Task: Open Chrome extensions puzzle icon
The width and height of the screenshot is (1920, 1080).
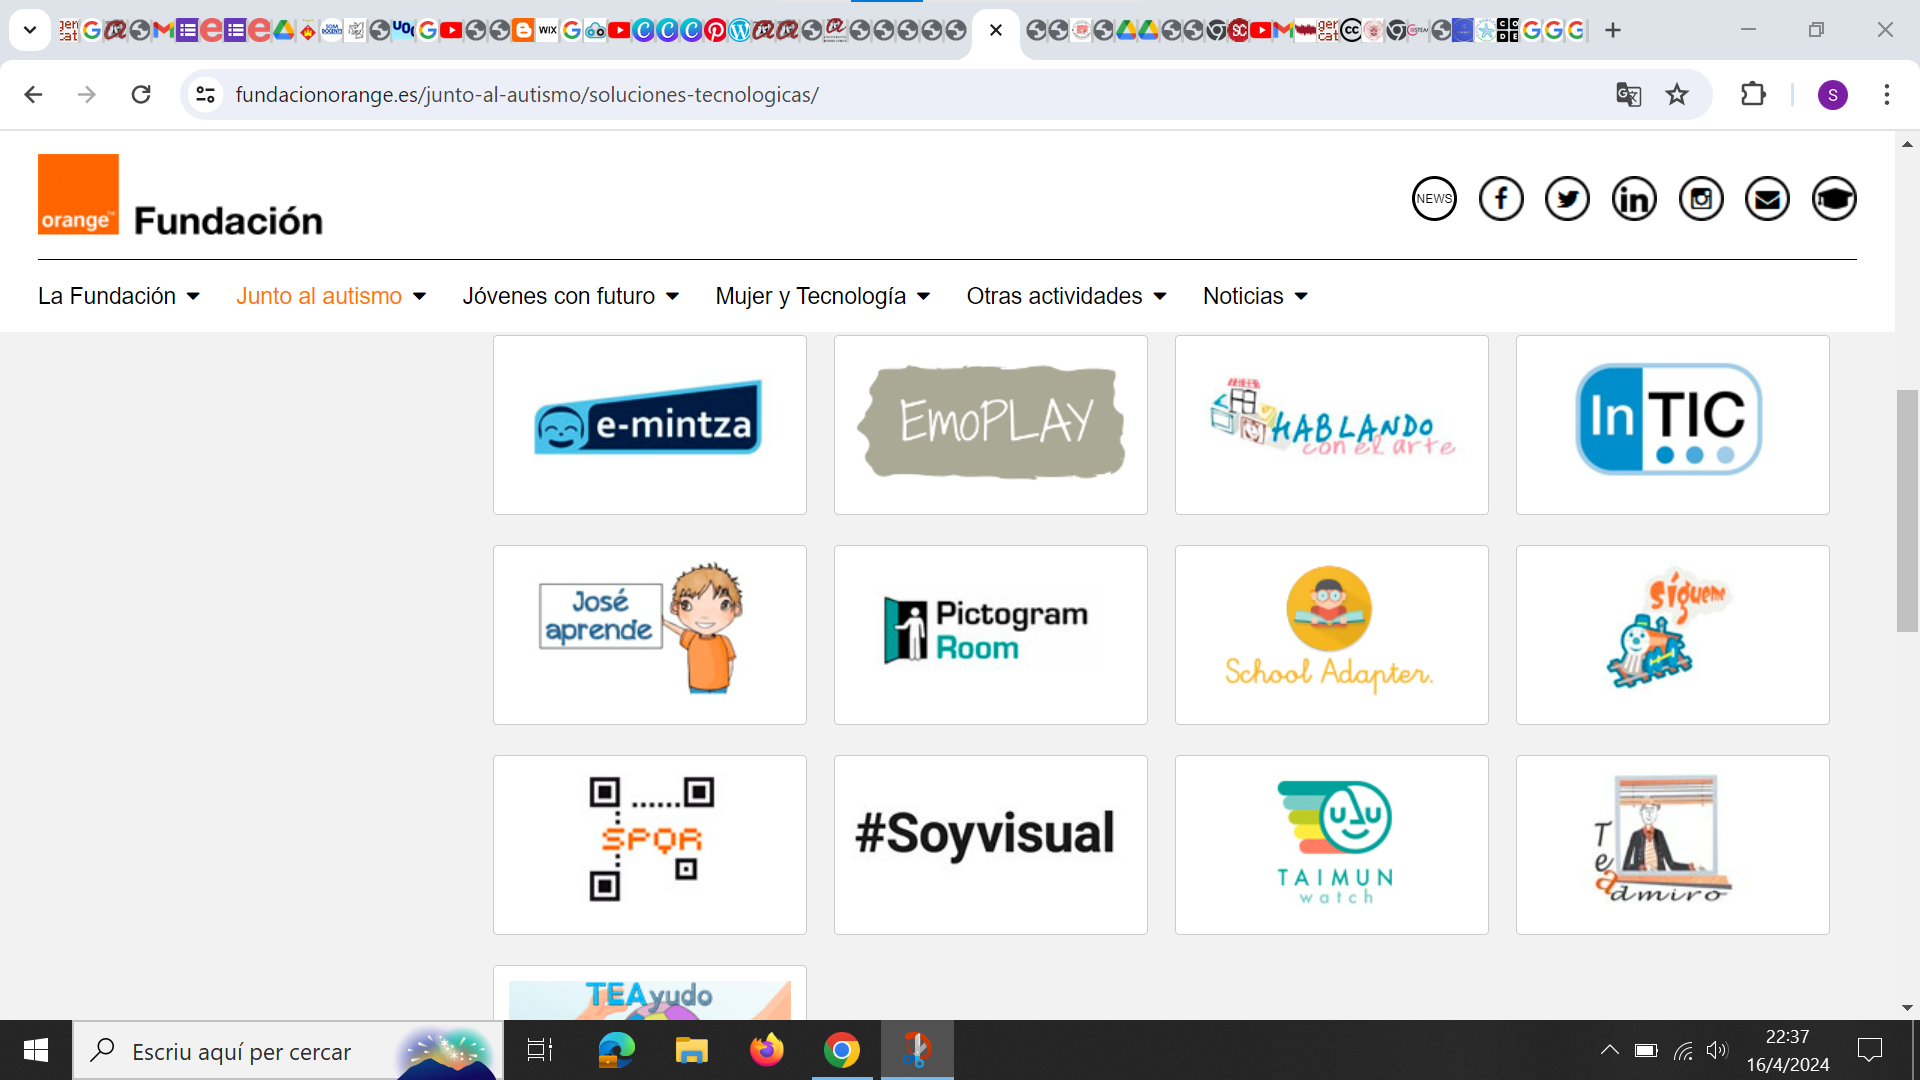Action: [1753, 95]
